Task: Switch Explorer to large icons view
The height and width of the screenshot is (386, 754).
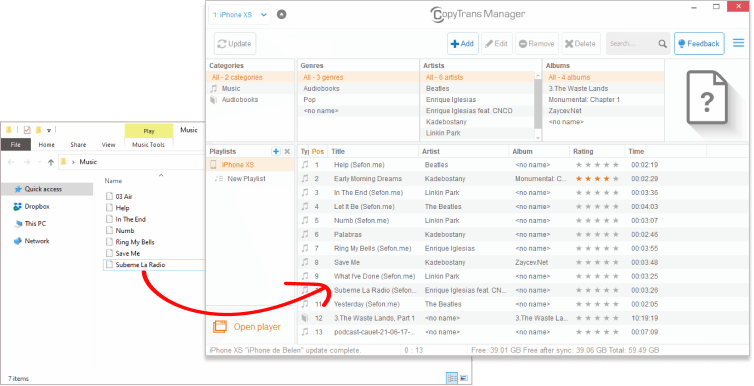Action: [464, 378]
